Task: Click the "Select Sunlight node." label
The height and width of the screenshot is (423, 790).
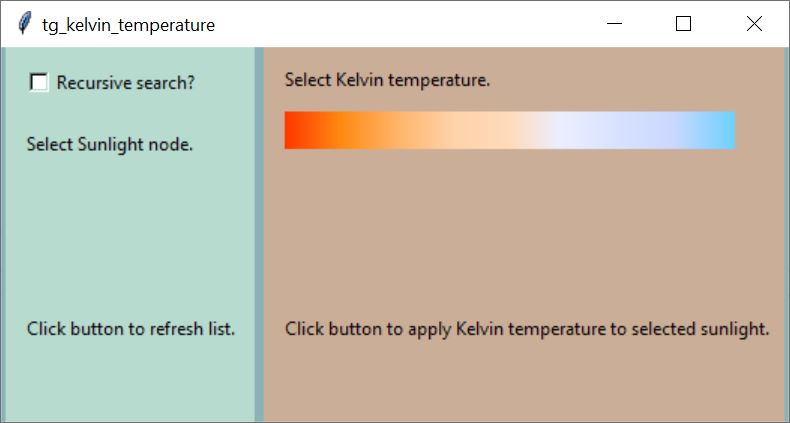Action: 110,145
